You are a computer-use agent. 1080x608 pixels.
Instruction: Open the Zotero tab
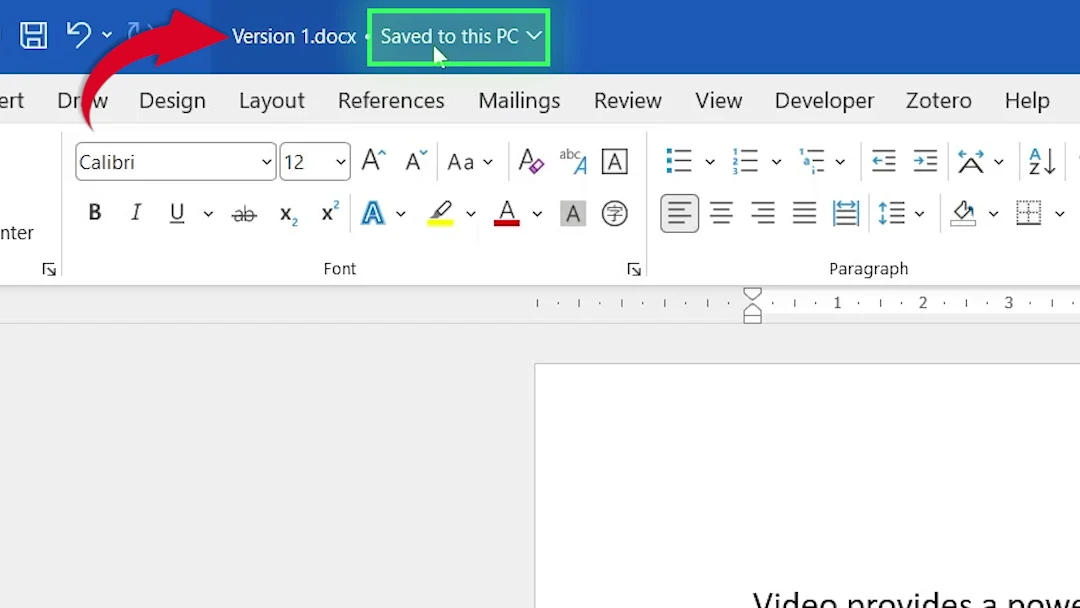938,101
